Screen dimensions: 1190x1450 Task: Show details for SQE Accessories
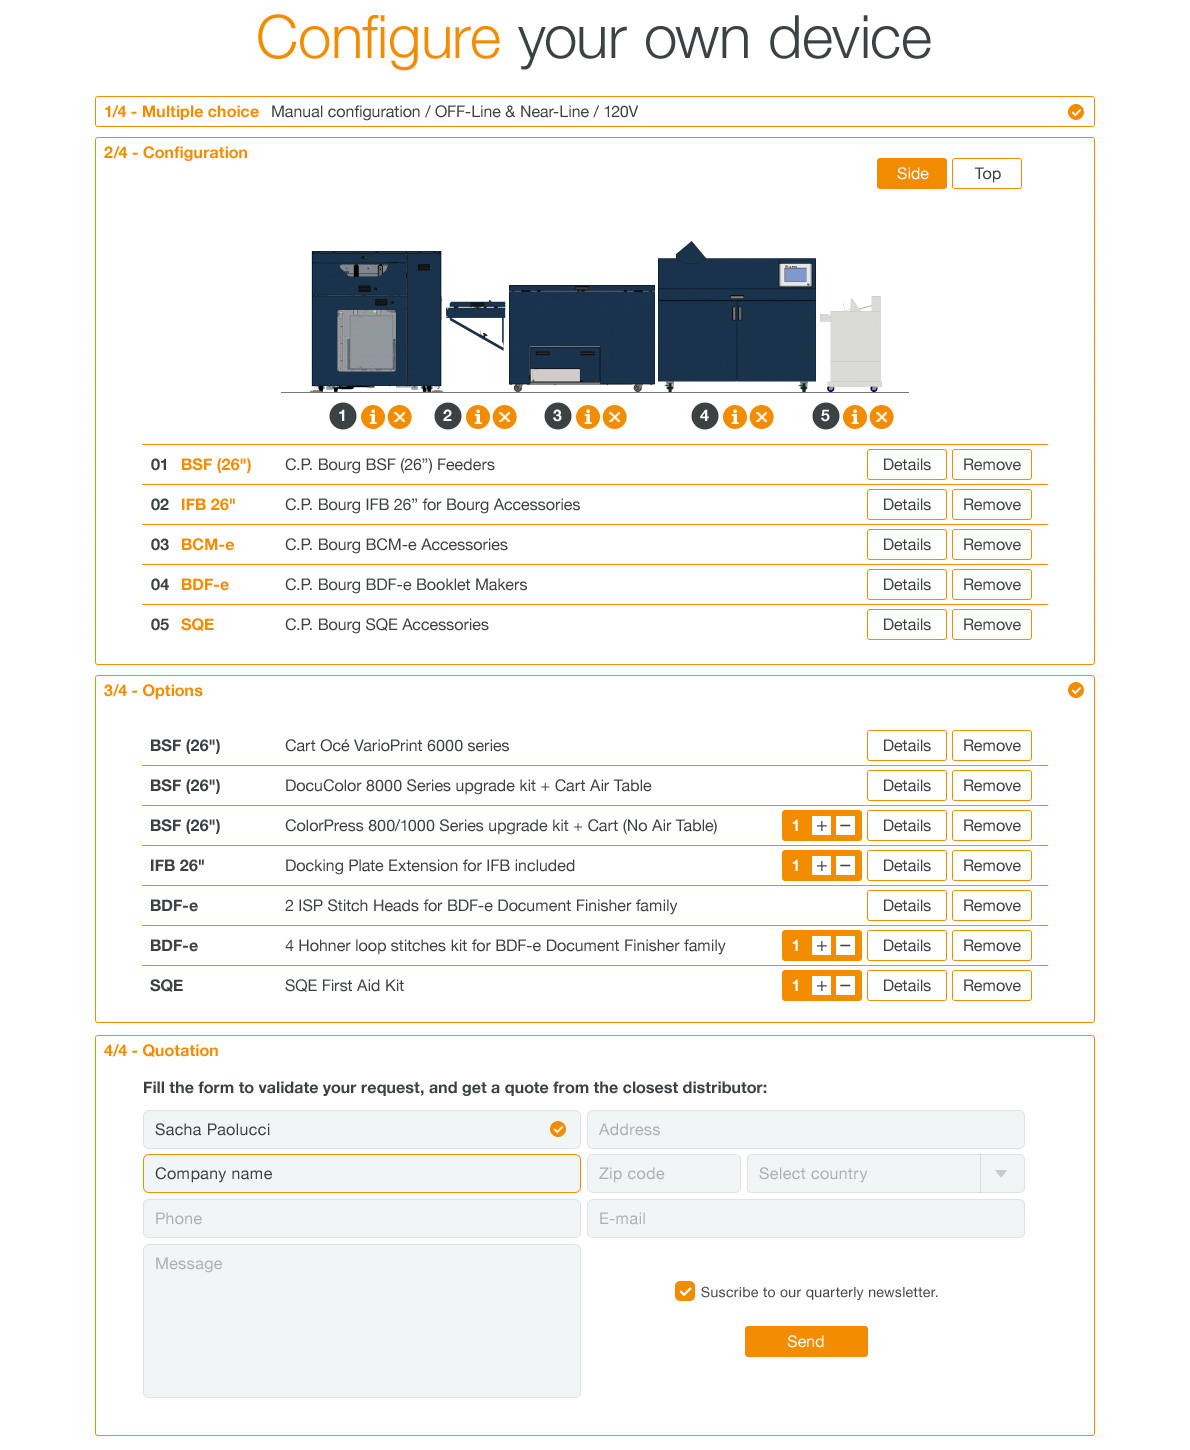click(x=907, y=625)
